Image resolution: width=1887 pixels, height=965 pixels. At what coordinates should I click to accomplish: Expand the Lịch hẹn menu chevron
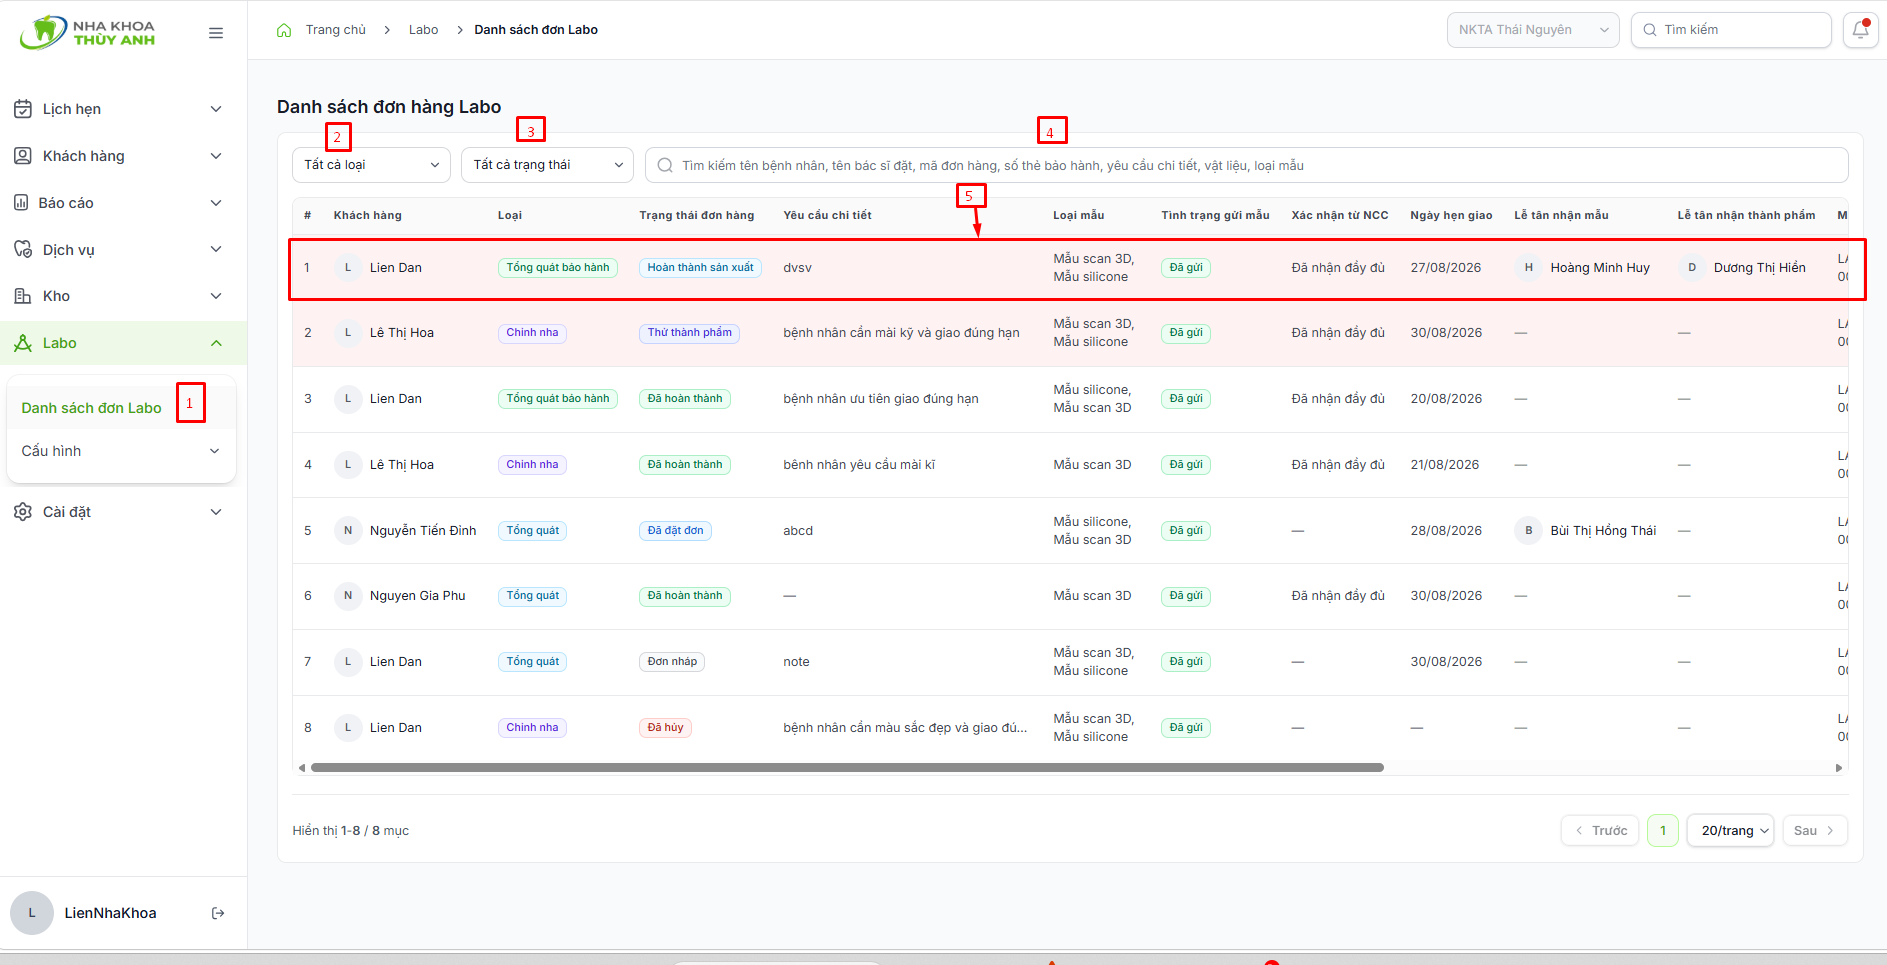point(216,109)
